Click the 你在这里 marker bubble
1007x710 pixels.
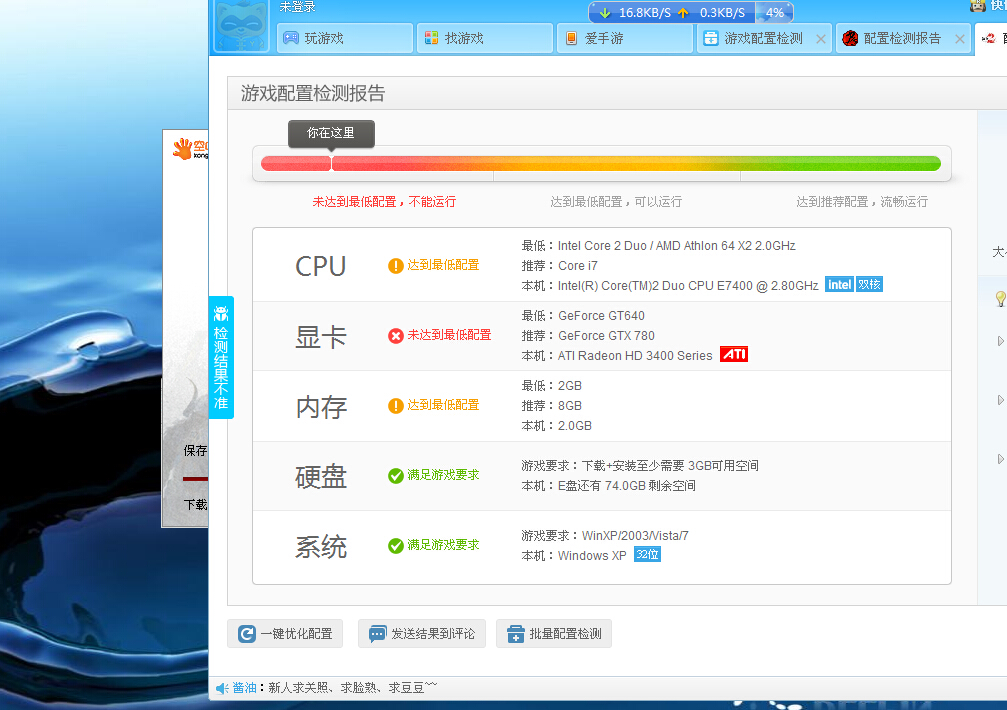(331, 133)
